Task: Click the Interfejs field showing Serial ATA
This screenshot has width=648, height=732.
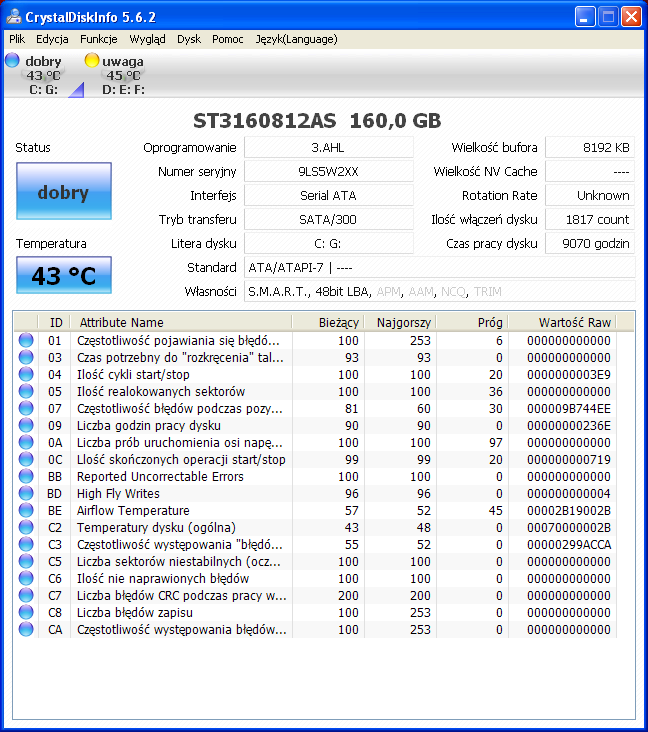Action: 329,196
